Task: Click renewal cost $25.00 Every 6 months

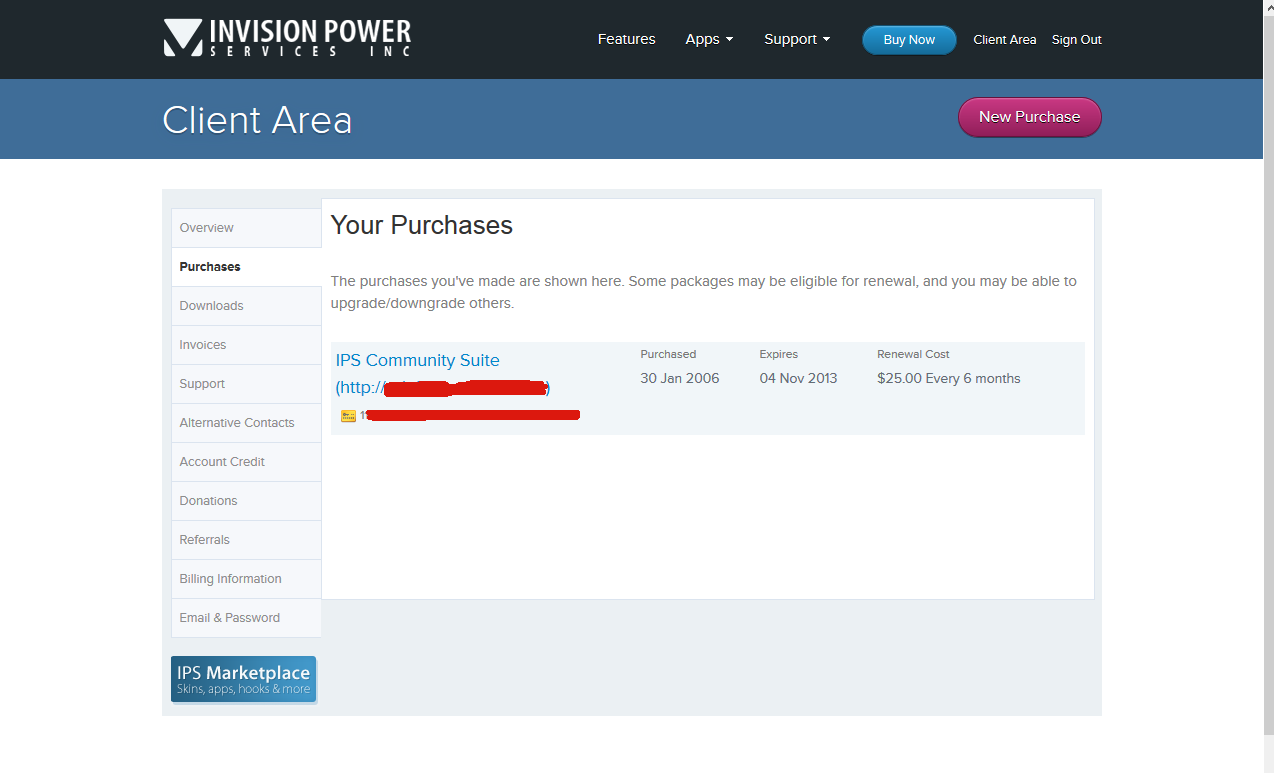Action: click(x=949, y=379)
